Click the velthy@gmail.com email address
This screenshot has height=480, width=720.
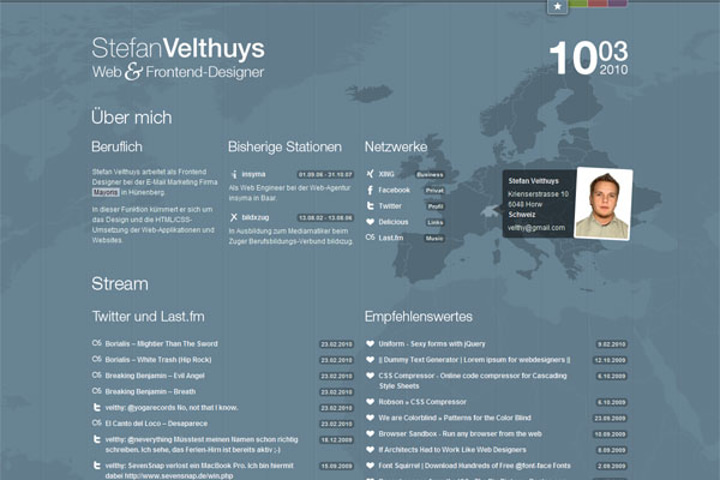536,227
